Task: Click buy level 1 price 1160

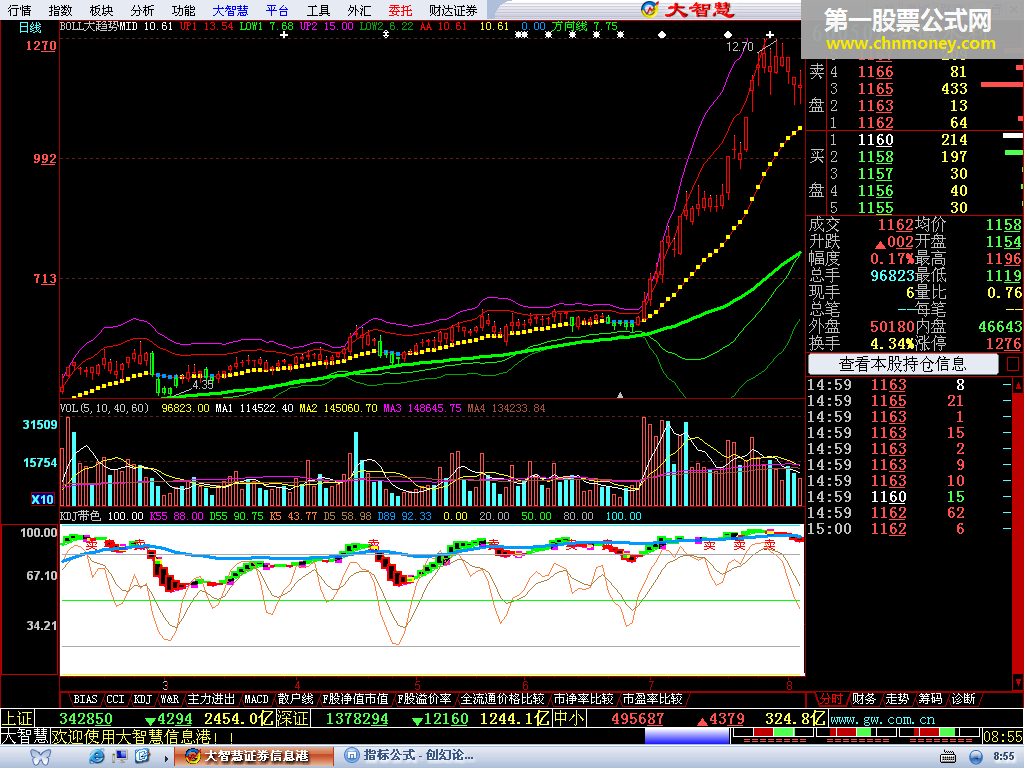Action: click(875, 140)
